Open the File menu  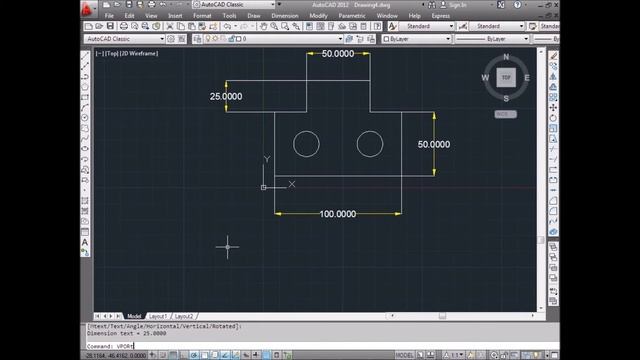[x=109, y=16]
